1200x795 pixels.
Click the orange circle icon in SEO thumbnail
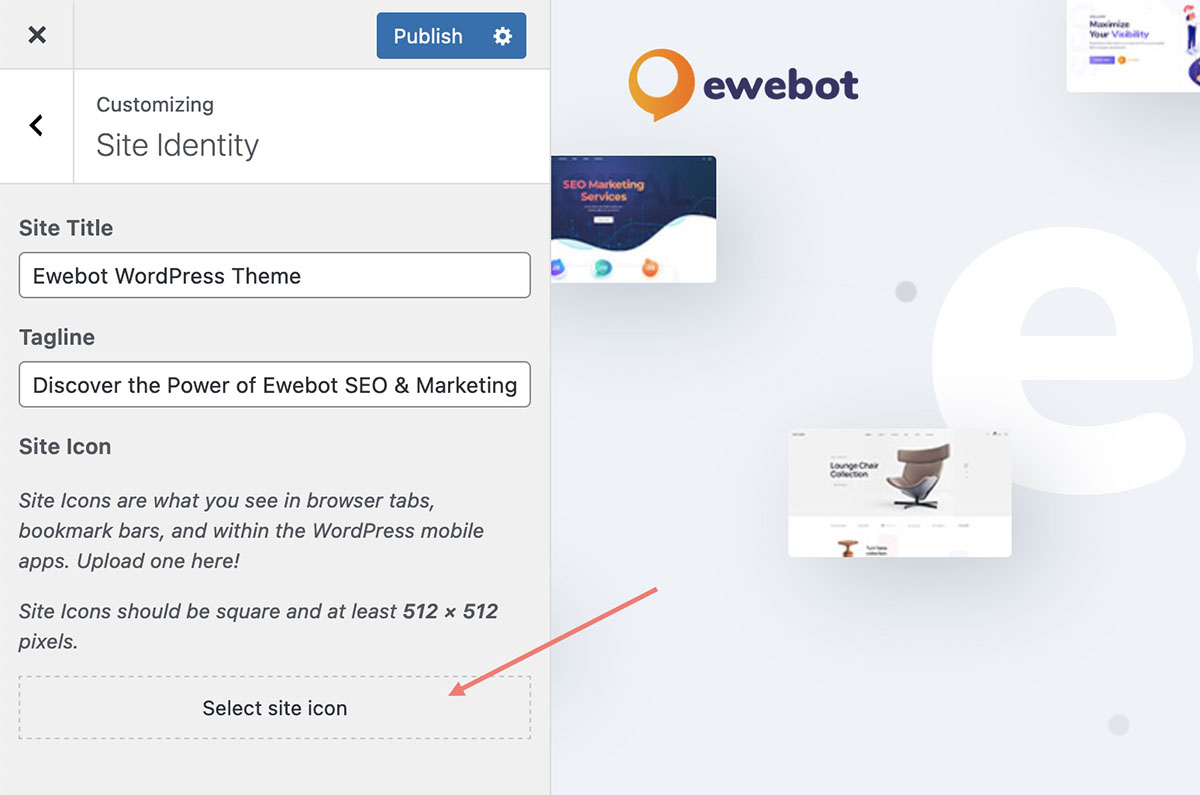tap(649, 268)
